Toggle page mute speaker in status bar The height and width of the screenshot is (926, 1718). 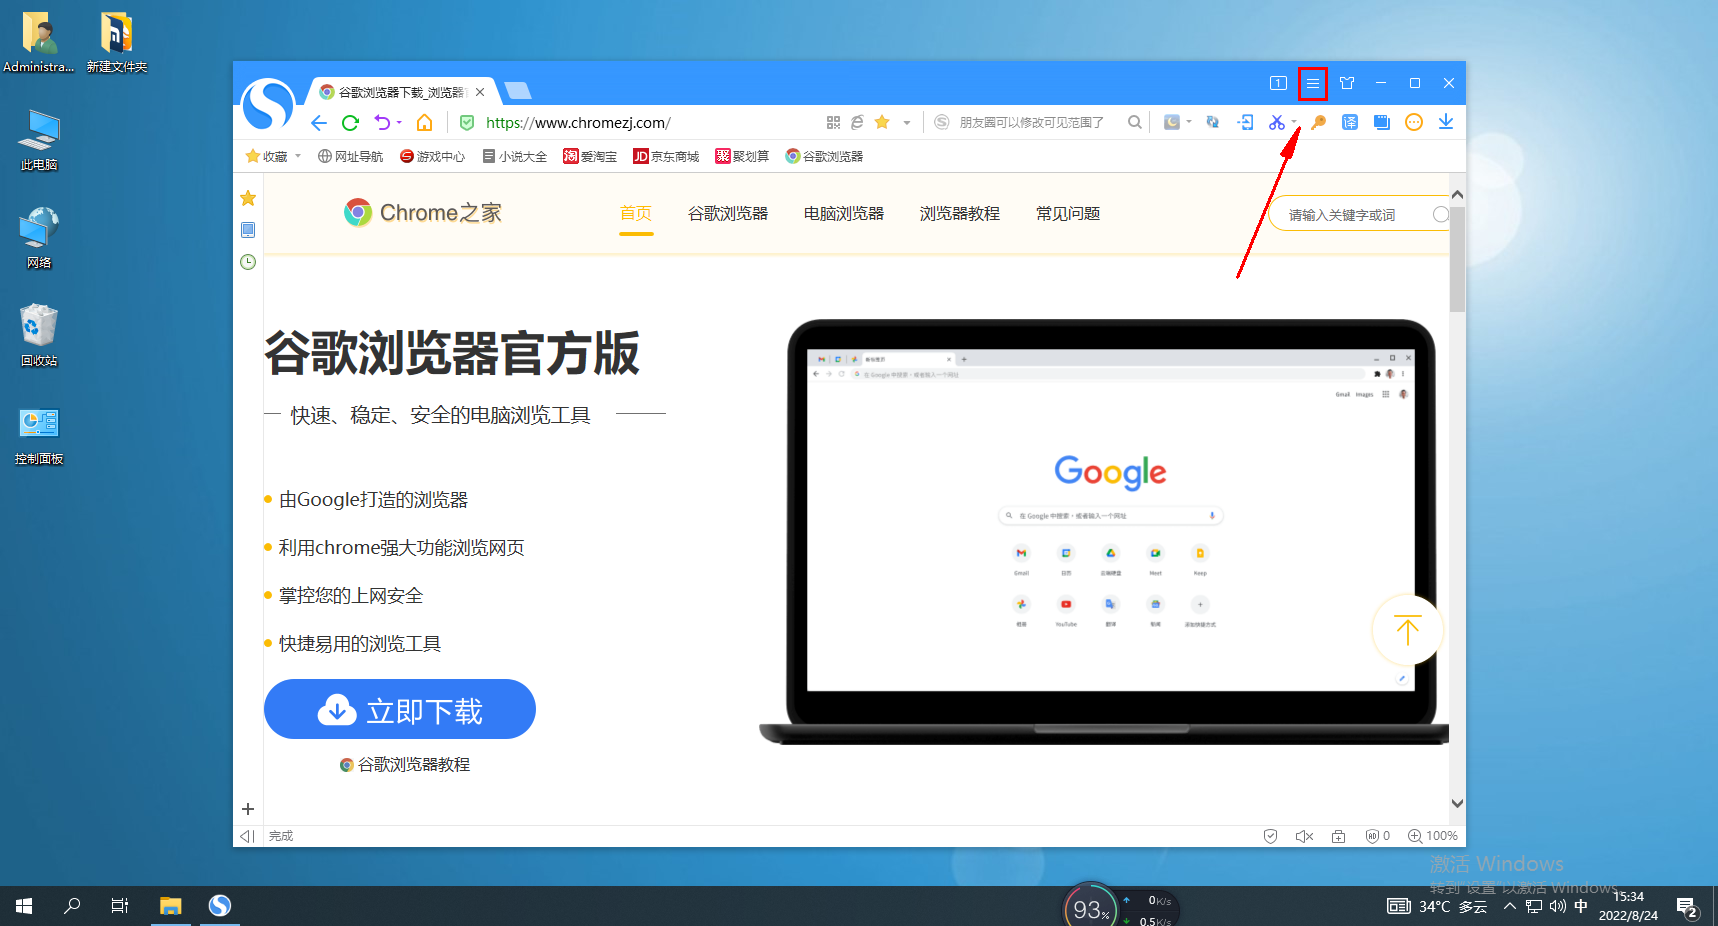point(1304,836)
